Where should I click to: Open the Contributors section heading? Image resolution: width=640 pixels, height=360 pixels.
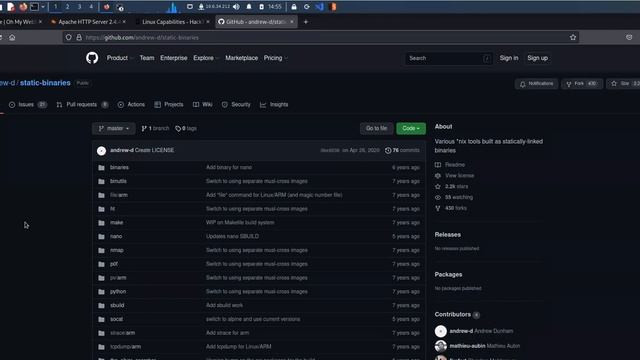point(453,315)
